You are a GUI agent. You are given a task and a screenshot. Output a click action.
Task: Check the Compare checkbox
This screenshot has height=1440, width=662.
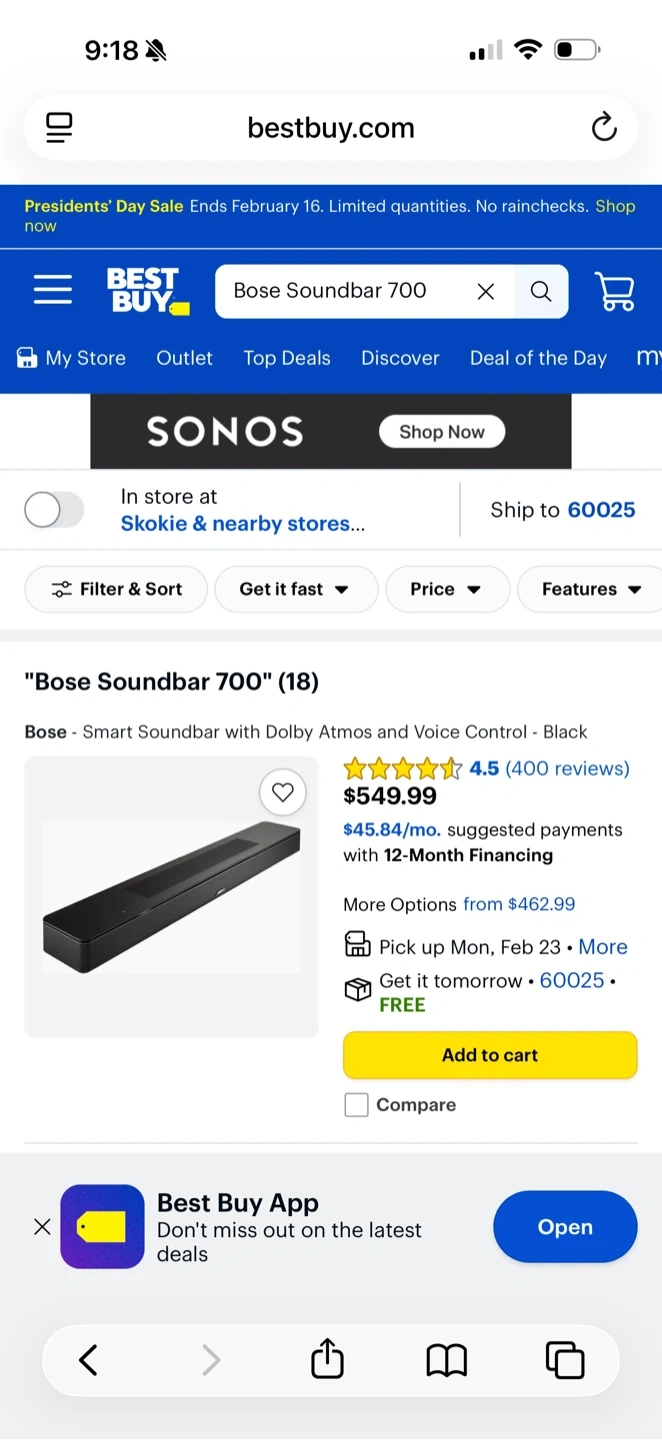(356, 1105)
